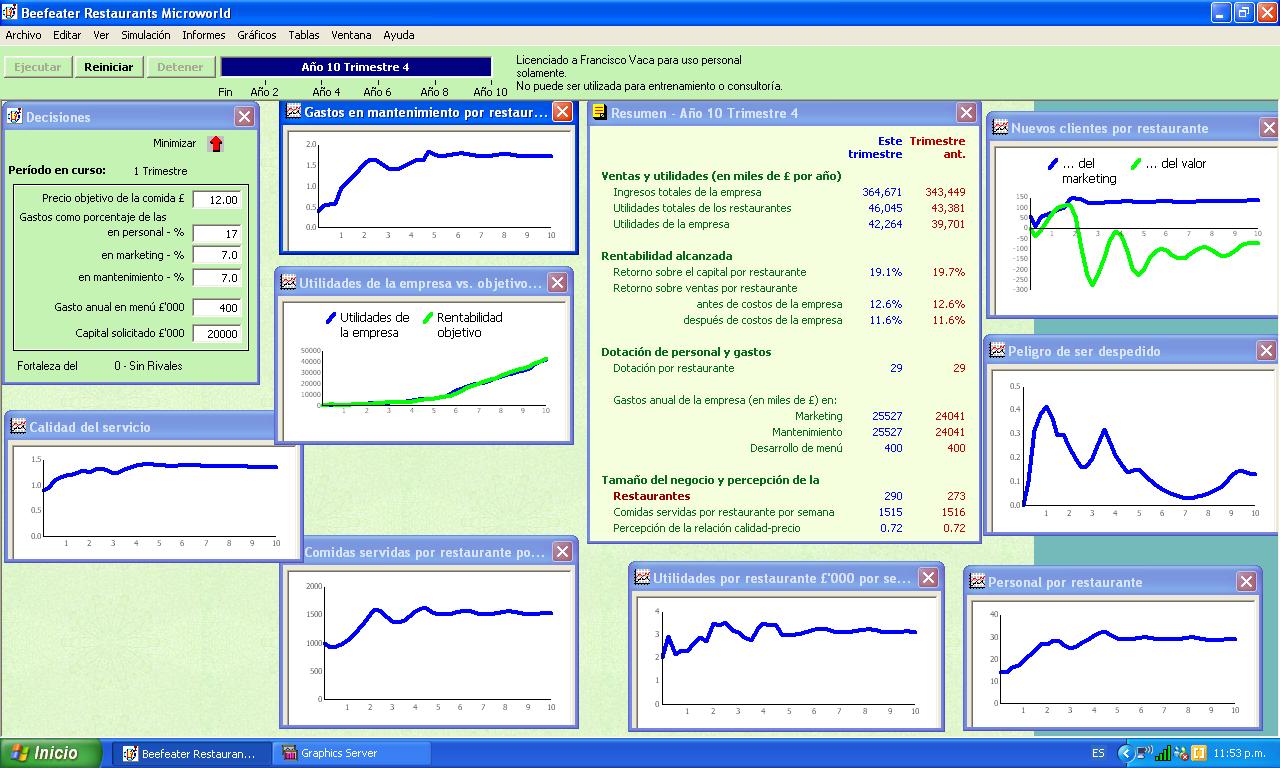Click the Gasto anual en menú field
The image size is (1280, 768).
click(x=217, y=308)
